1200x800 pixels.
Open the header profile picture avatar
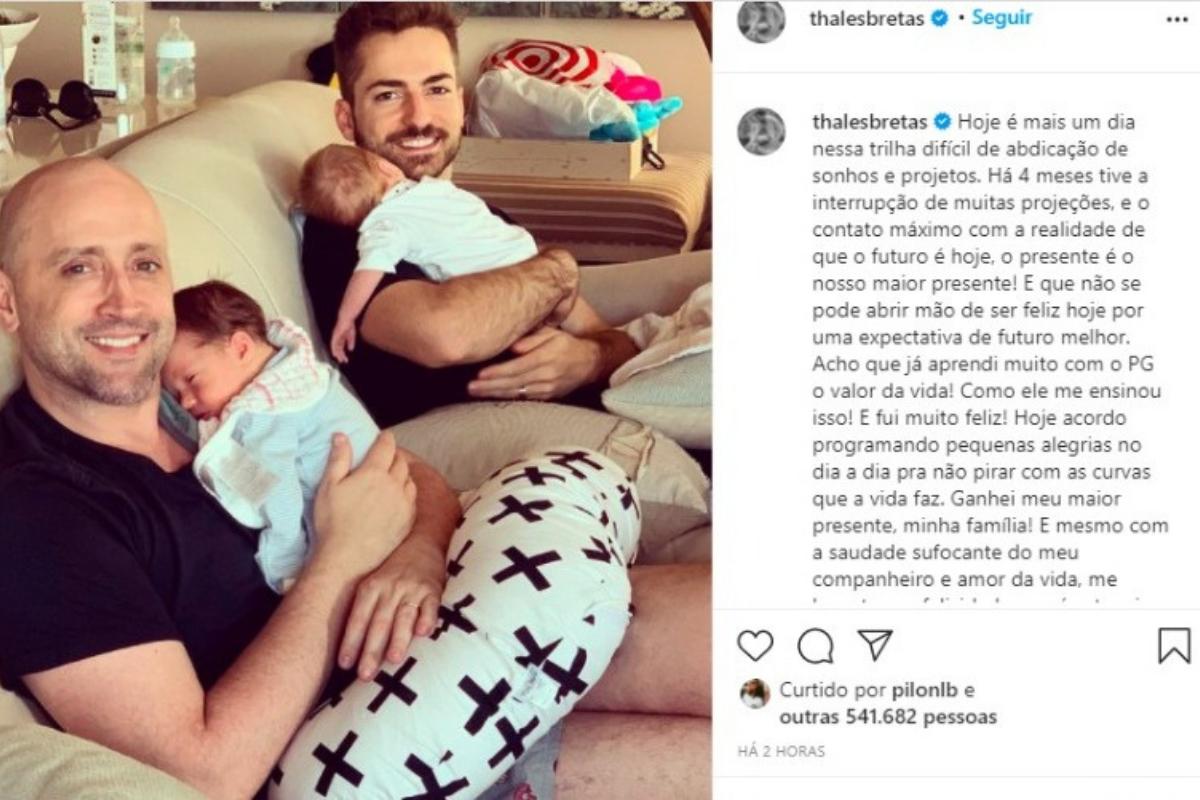pos(761,20)
